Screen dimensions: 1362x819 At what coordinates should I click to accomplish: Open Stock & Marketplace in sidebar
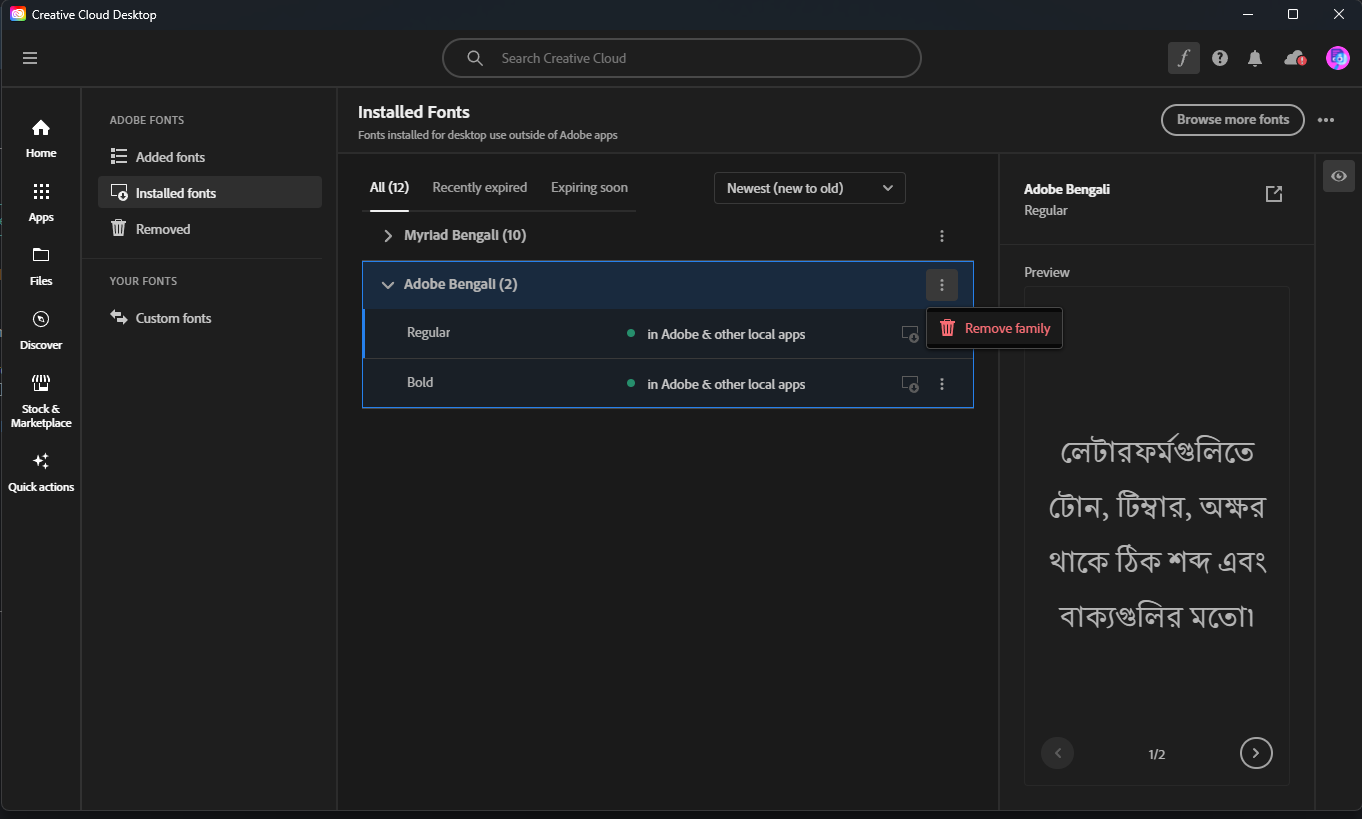pyautogui.click(x=41, y=402)
